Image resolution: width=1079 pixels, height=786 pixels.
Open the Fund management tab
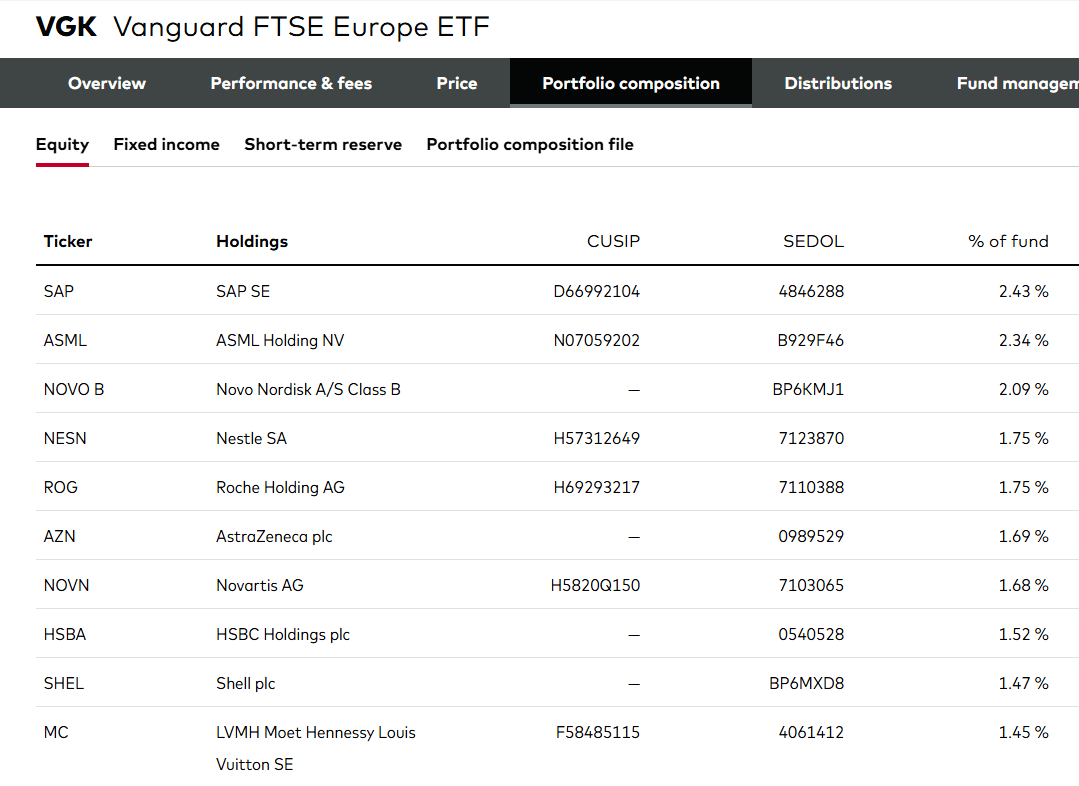tap(1017, 83)
